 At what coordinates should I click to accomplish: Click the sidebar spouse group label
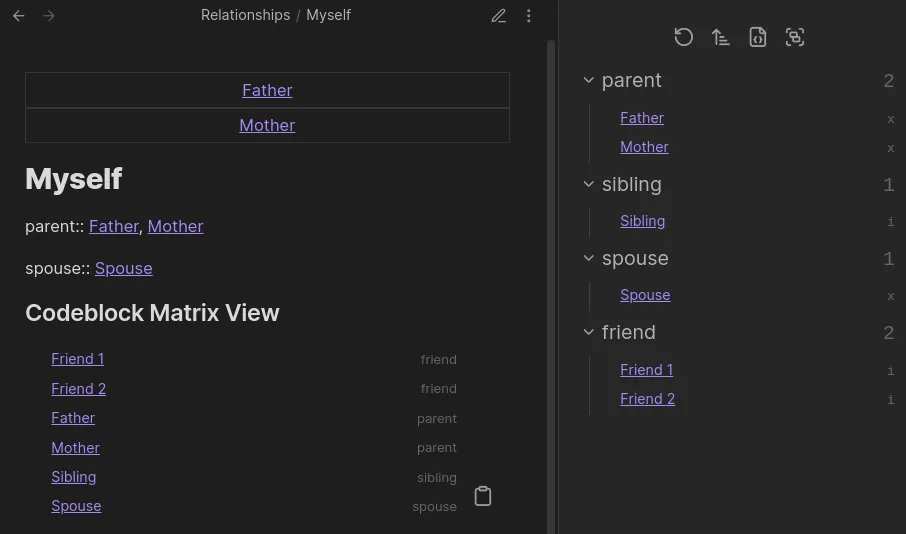[635, 258]
